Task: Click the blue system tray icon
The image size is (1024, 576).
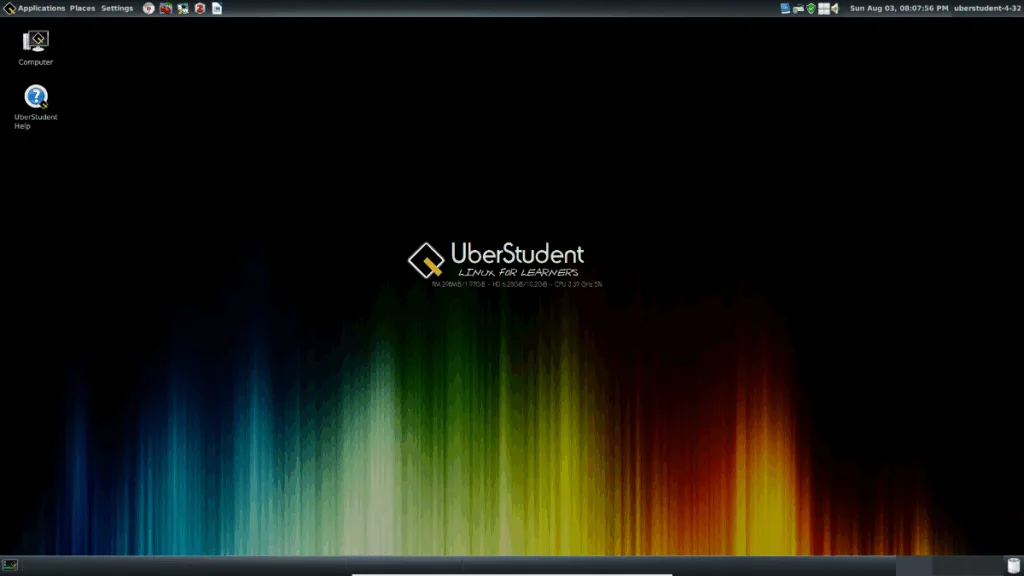Action: point(786,8)
